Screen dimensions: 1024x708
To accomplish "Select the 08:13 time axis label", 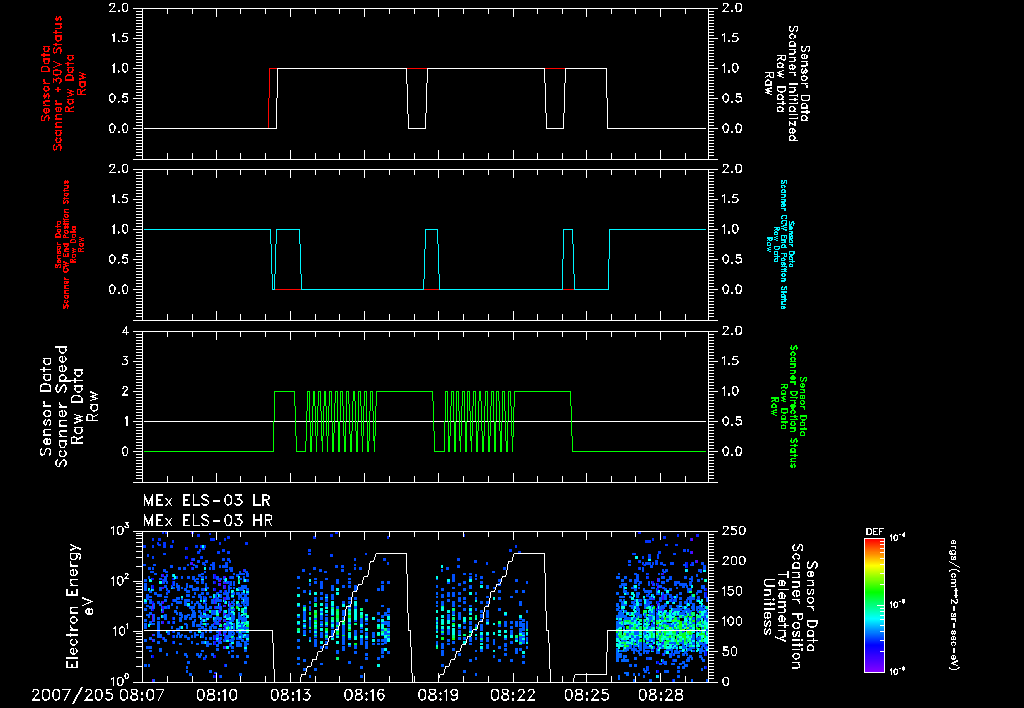I will click(x=291, y=695).
